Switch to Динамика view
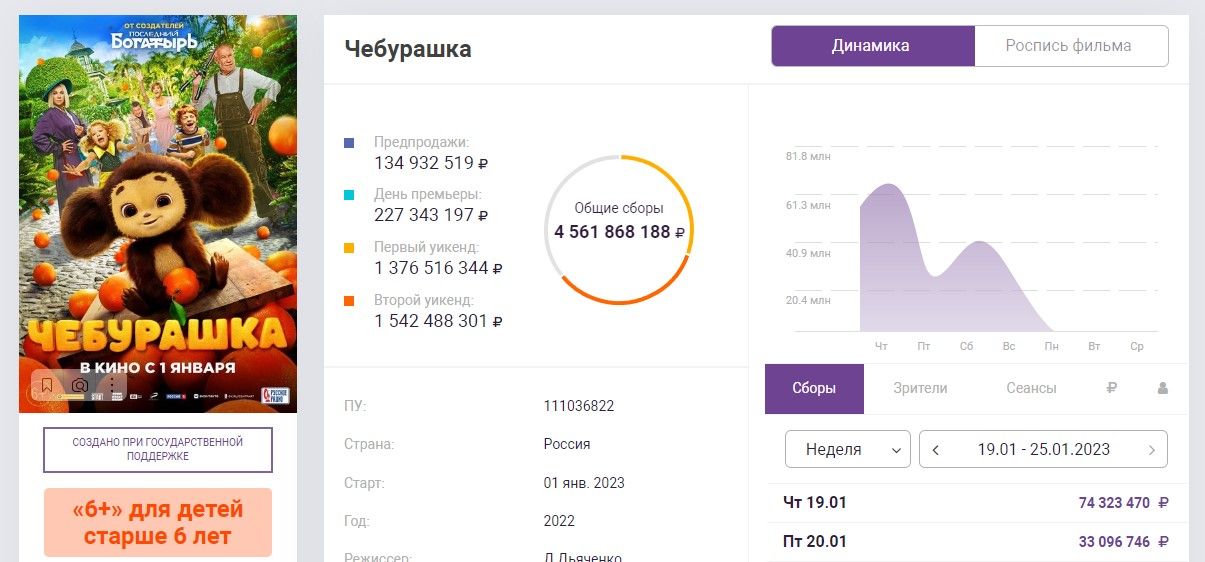 (x=871, y=46)
